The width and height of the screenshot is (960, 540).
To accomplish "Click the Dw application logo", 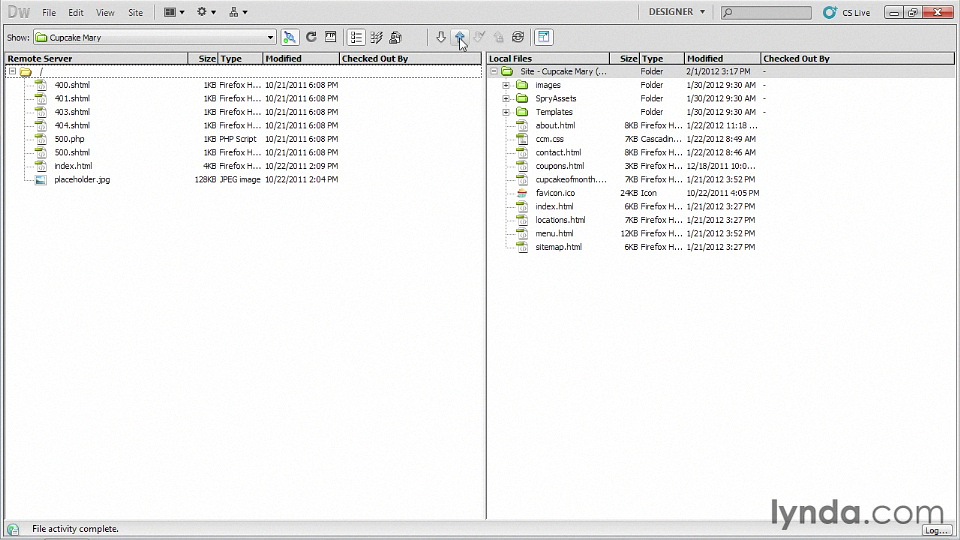I will 18,12.
